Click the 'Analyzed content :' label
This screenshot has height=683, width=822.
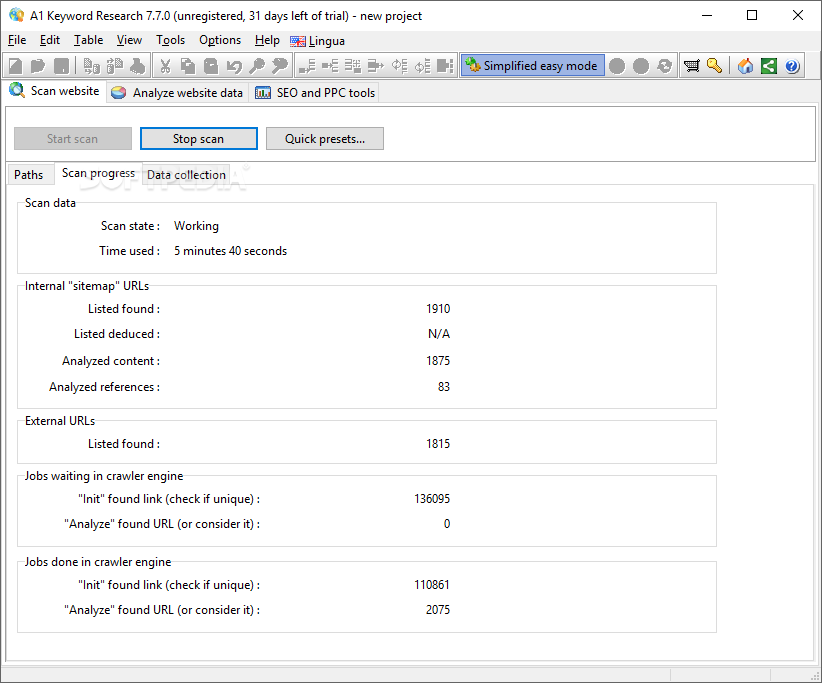[111, 361]
